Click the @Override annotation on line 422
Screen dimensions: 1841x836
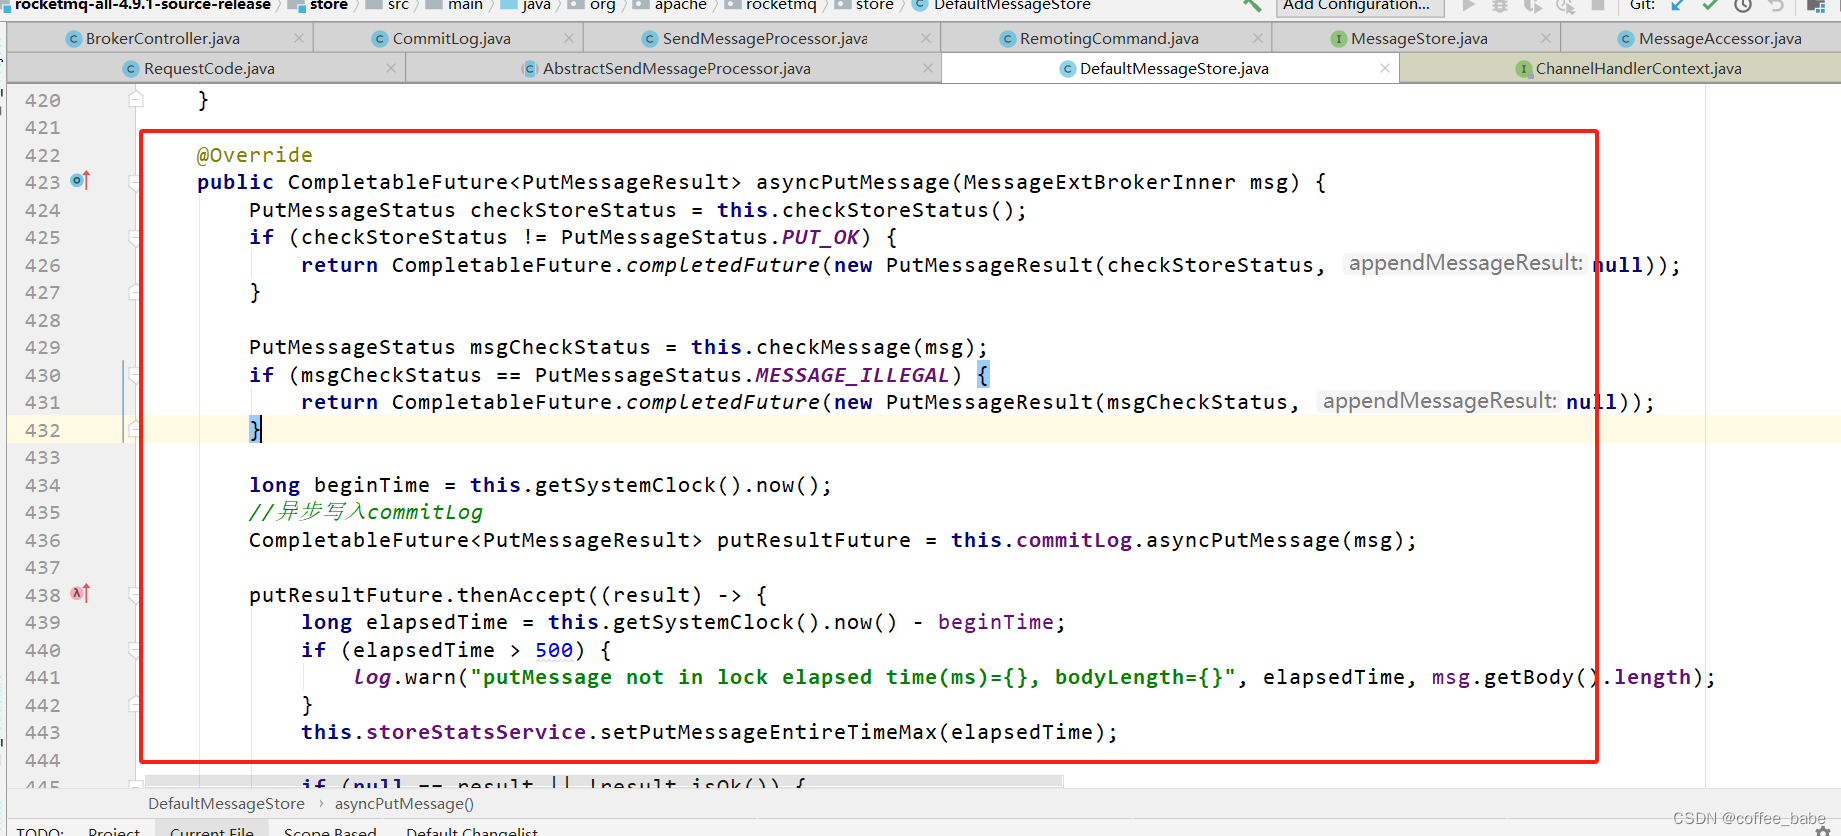click(255, 155)
